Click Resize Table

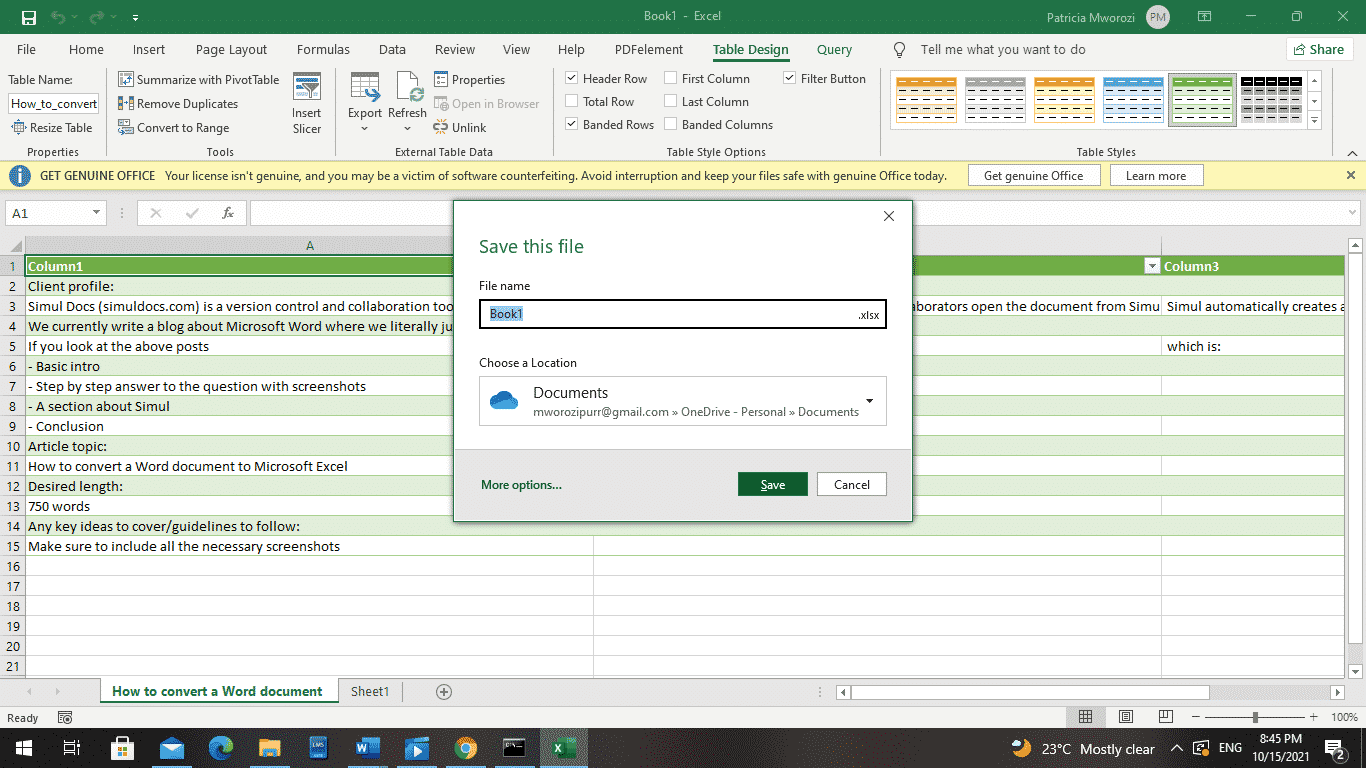click(x=52, y=127)
